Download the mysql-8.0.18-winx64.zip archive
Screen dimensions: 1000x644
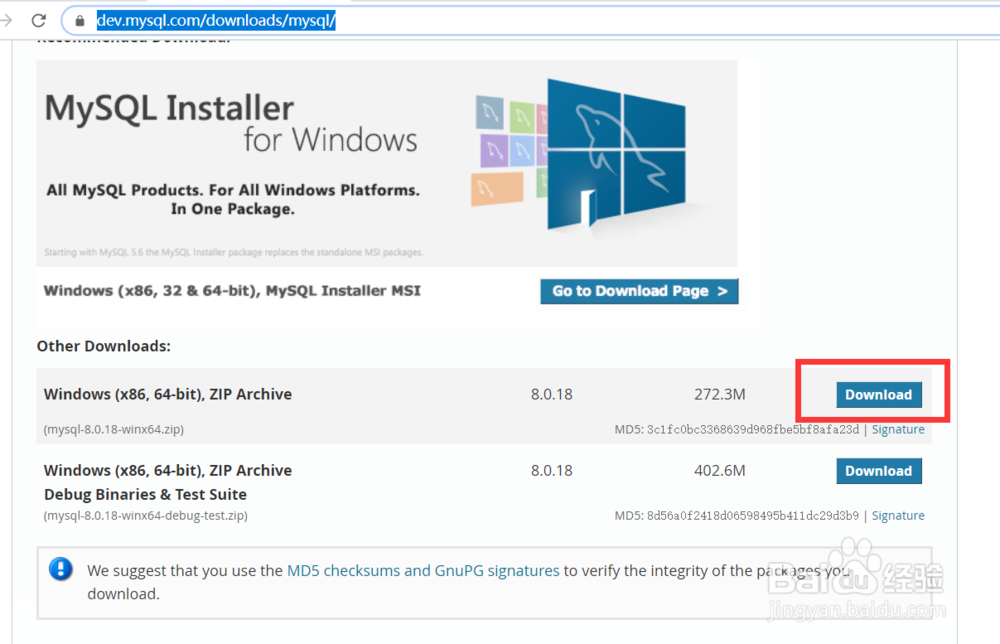point(879,394)
